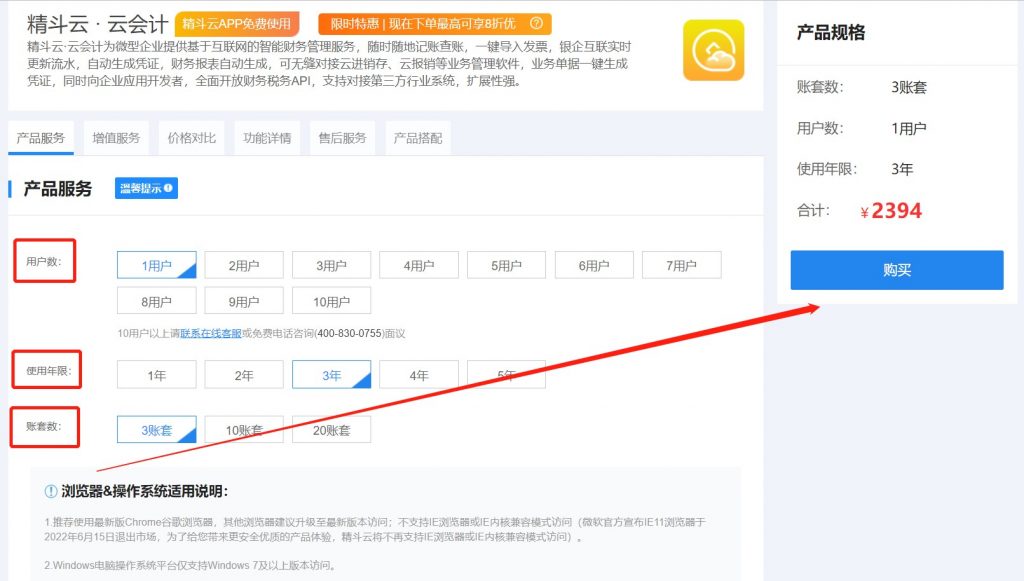View the 产品搭配 tab
This screenshot has height=581, width=1024.
[x=418, y=138]
